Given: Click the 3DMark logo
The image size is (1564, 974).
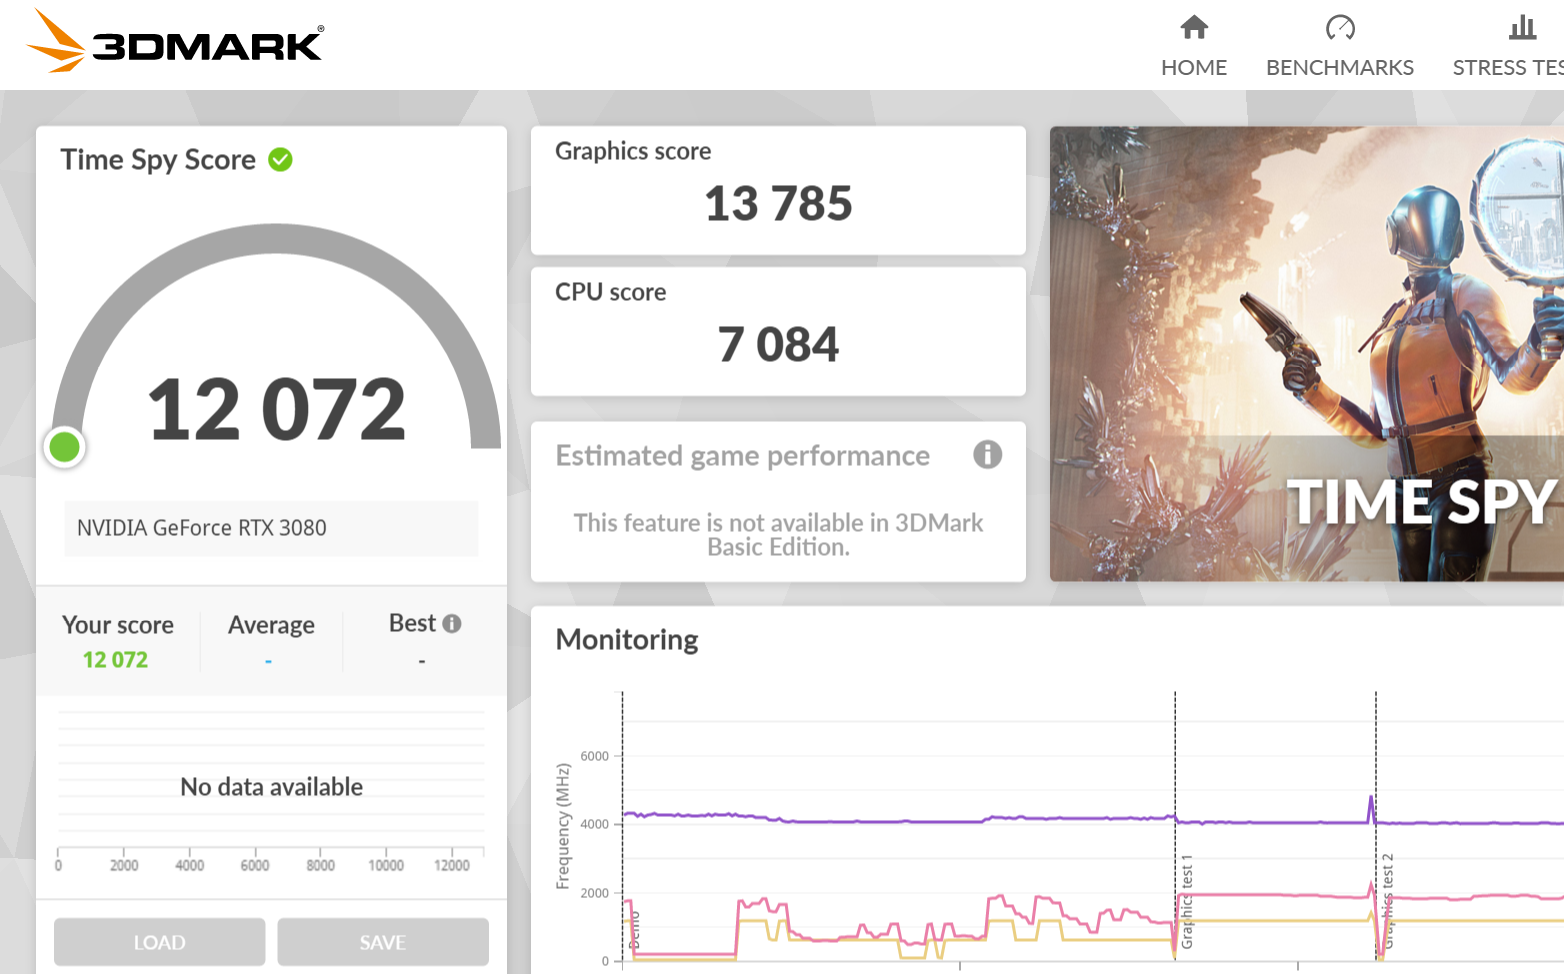Looking at the screenshot, I should [175, 42].
